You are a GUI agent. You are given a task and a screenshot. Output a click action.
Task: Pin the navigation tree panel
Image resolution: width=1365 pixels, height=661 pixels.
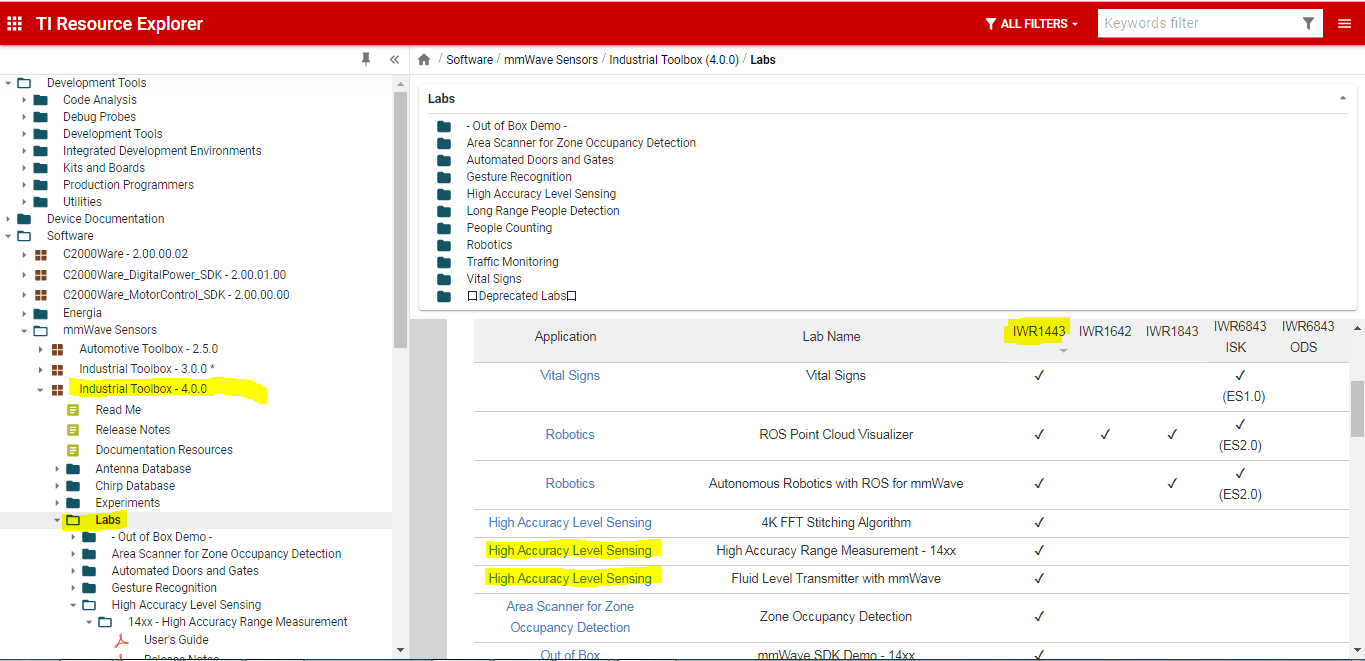(x=367, y=59)
